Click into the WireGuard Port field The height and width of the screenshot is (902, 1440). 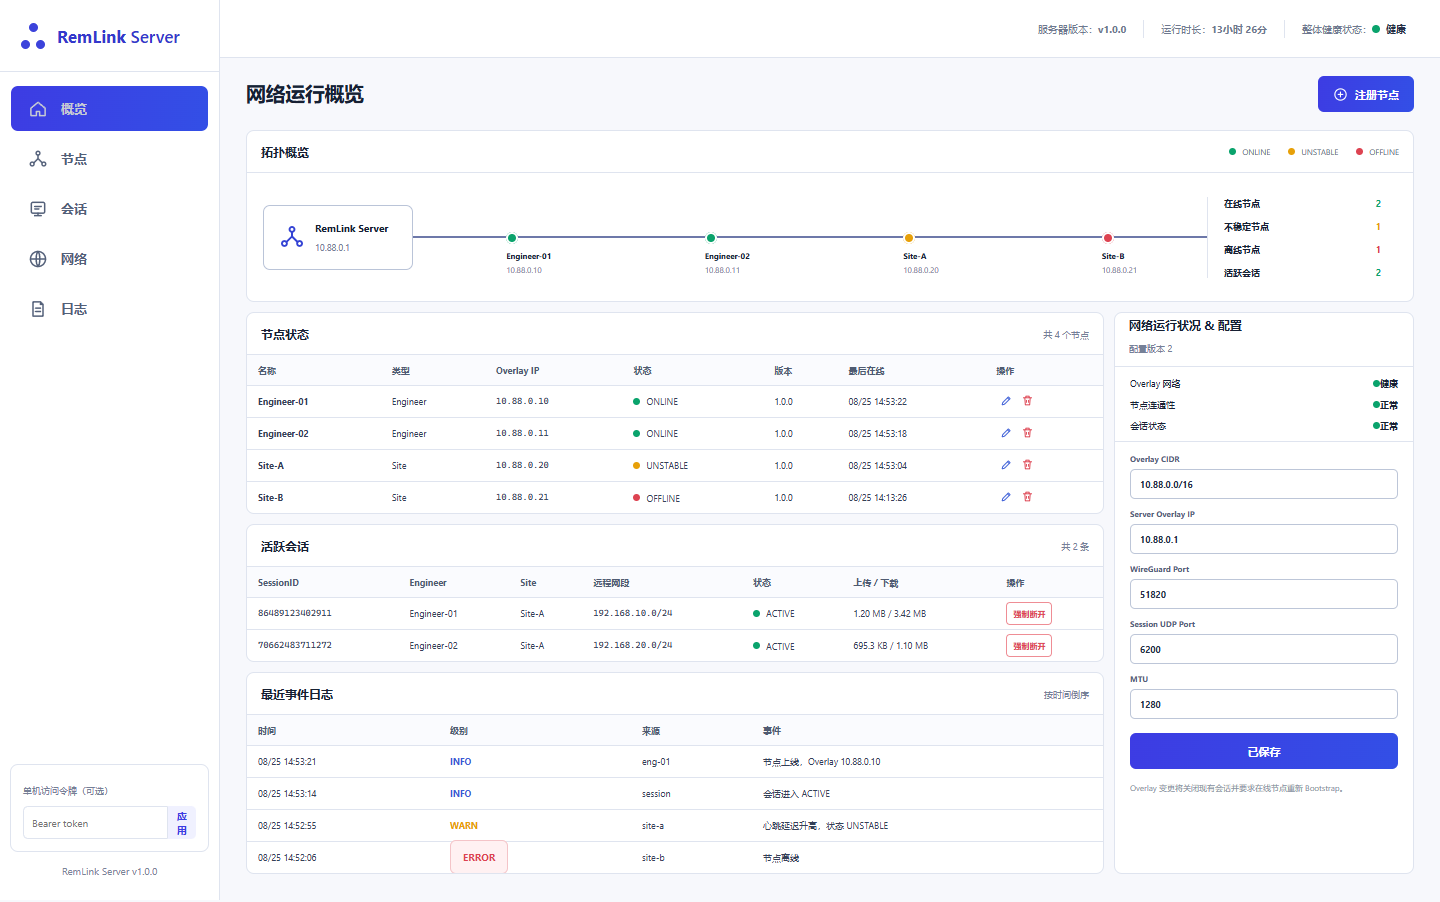point(1264,594)
